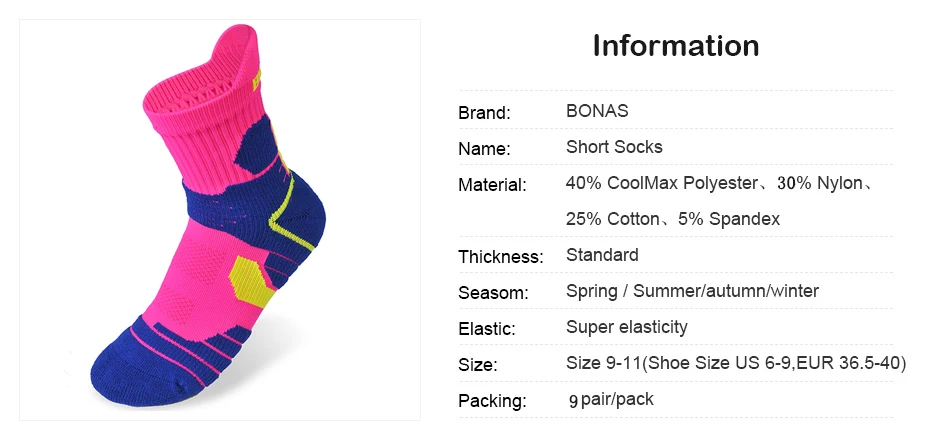The height and width of the screenshot is (440, 930).
Task: Click the Material label
Action: [x=492, y=185]
